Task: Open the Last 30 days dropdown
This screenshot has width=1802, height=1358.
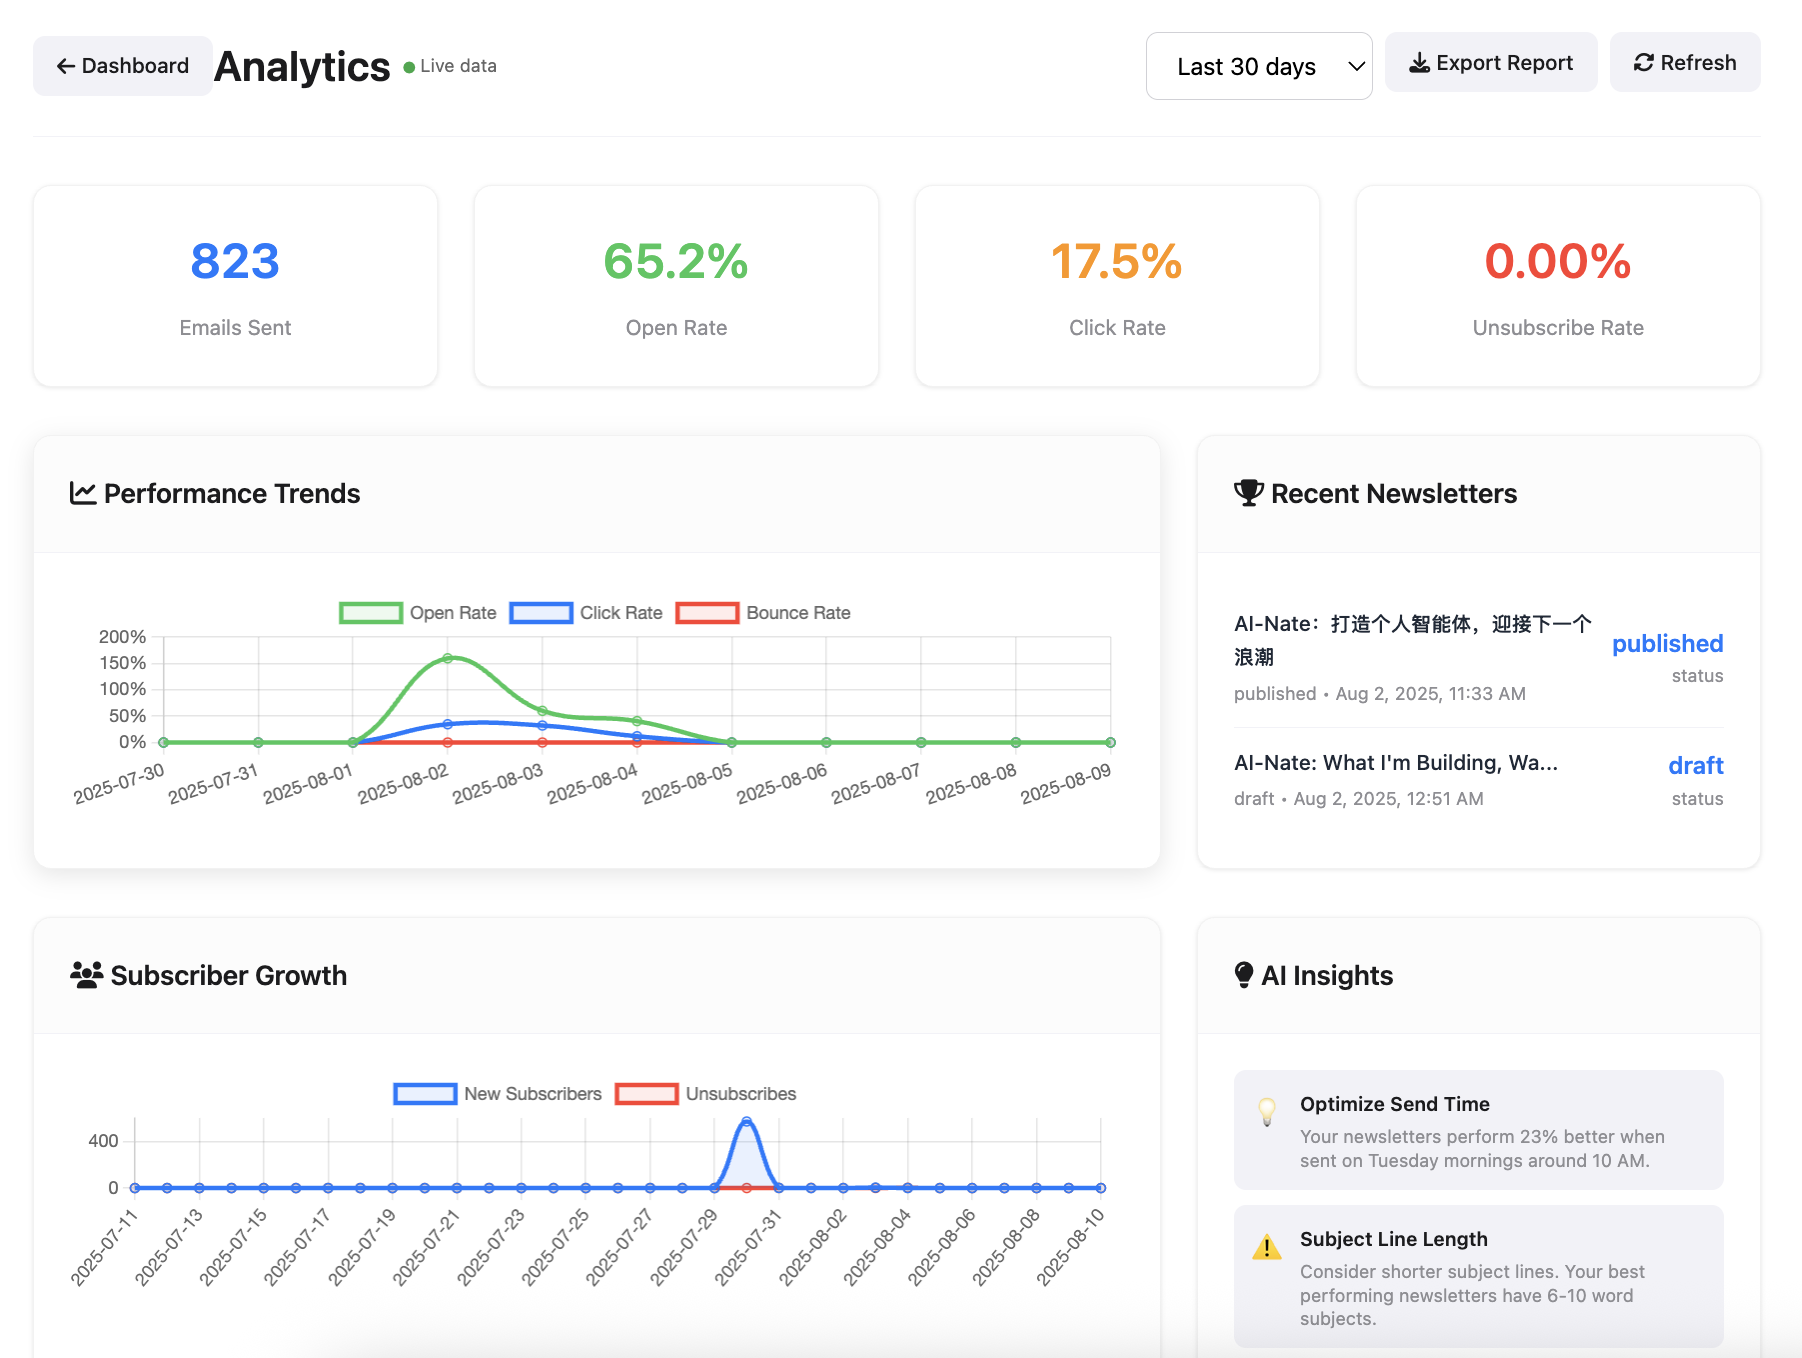Action: pos(1260,66)
